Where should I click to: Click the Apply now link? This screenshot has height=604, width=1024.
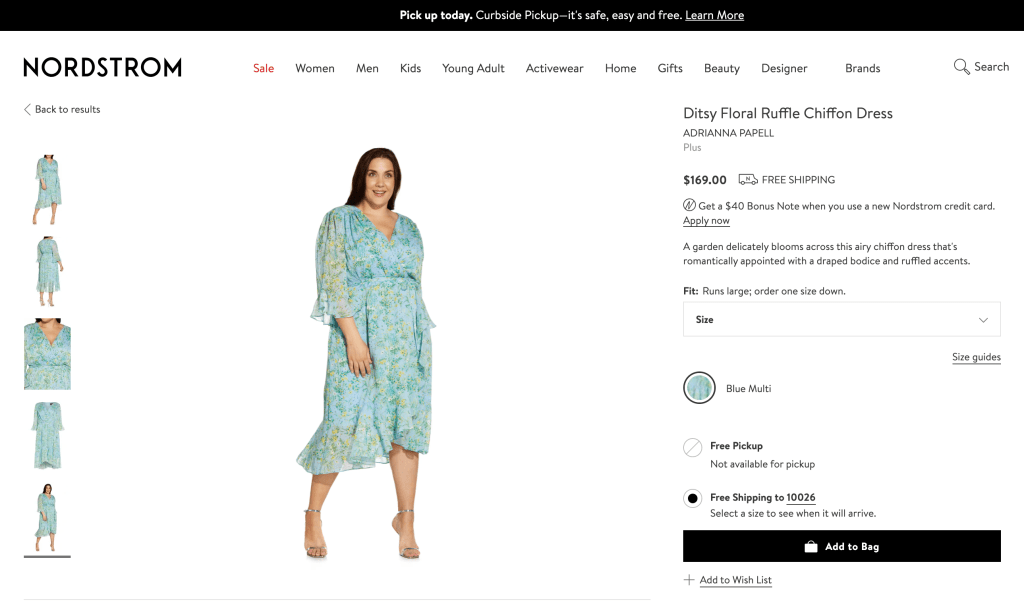pos(706,221)
